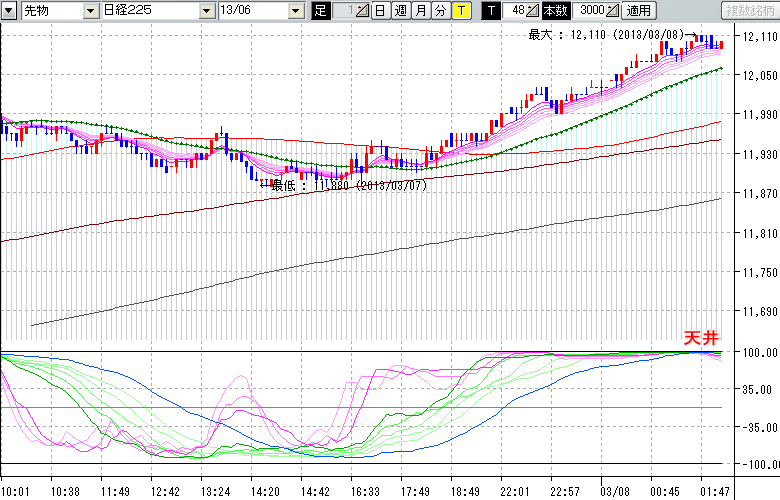Open the 13/06 contract month dropdown
Screen dimensions: 780x500
tap(295, 11)
